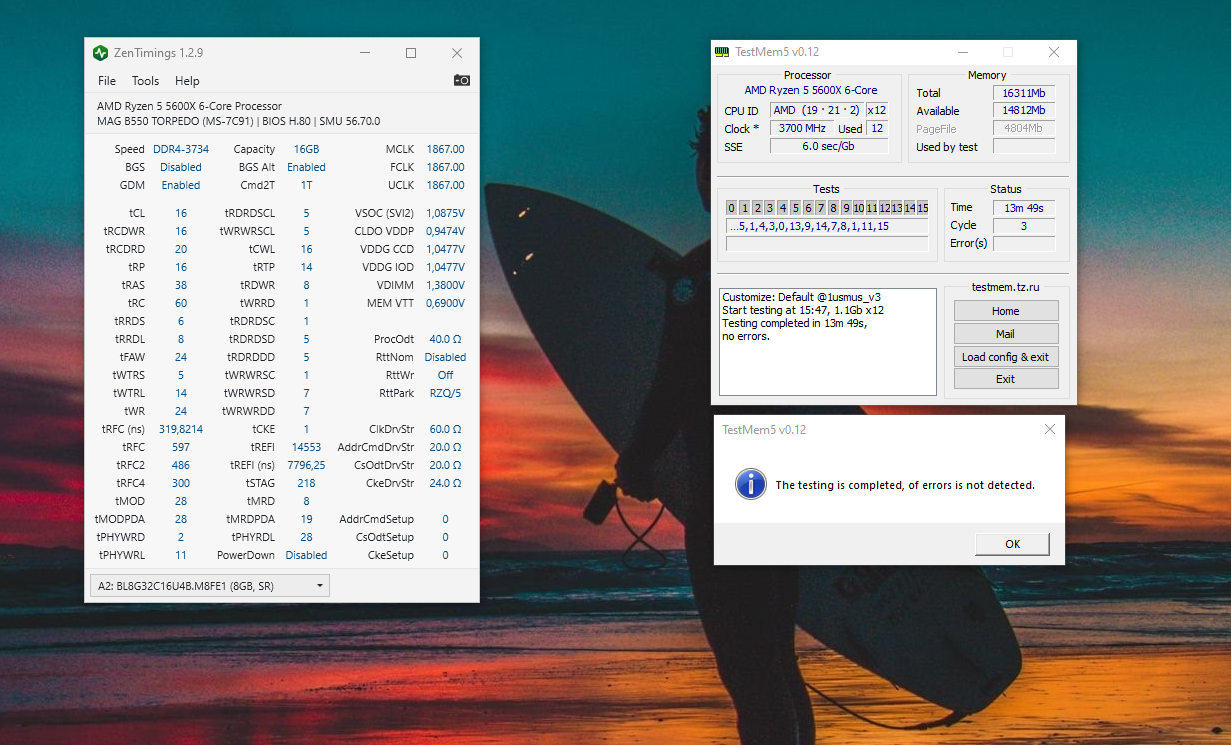Click the Exit button in TestMem5
1231x745 pixels.
click(1006, 379)
